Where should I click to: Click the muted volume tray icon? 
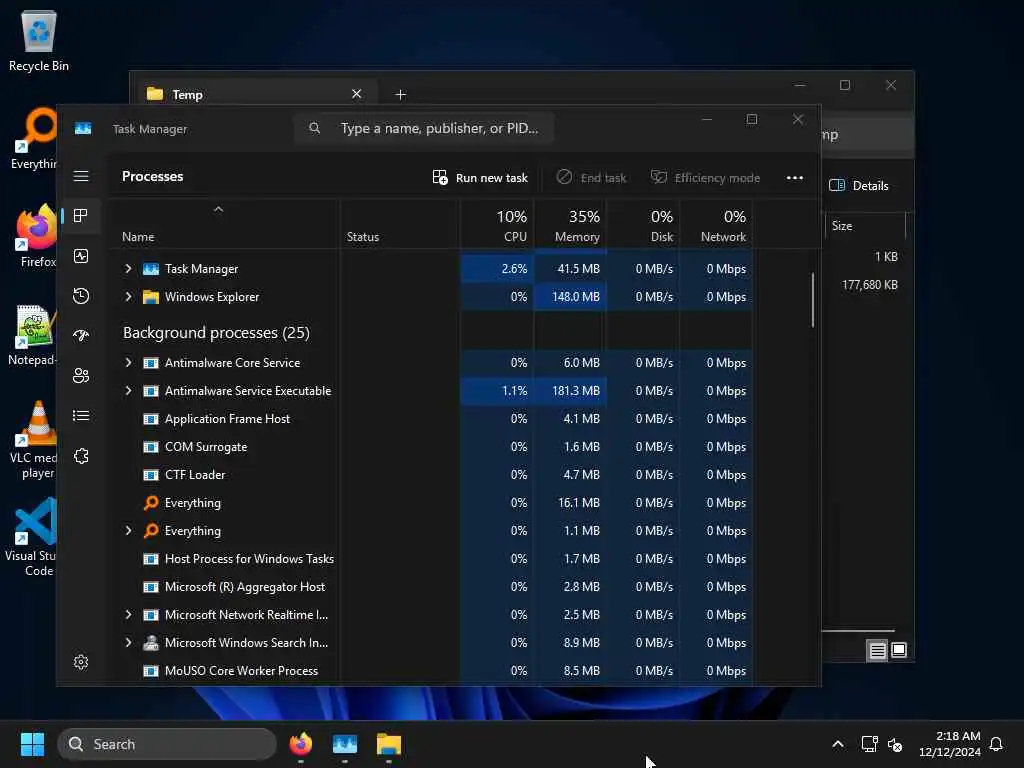pos(895,744)
